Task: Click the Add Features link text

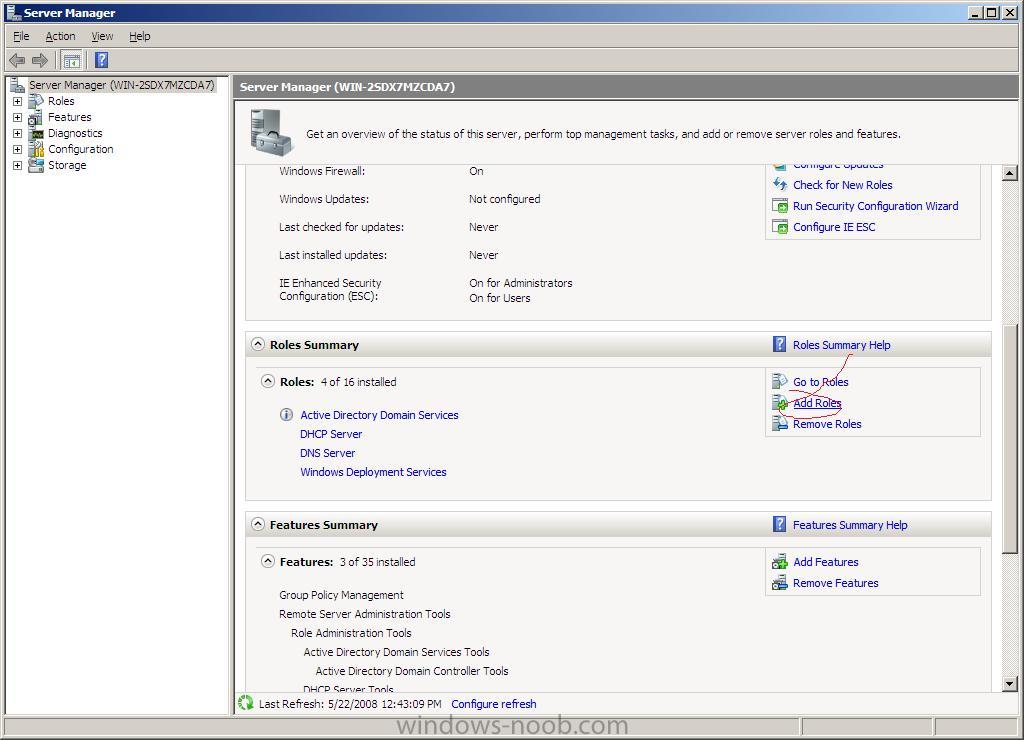Action: click(826, 562)
